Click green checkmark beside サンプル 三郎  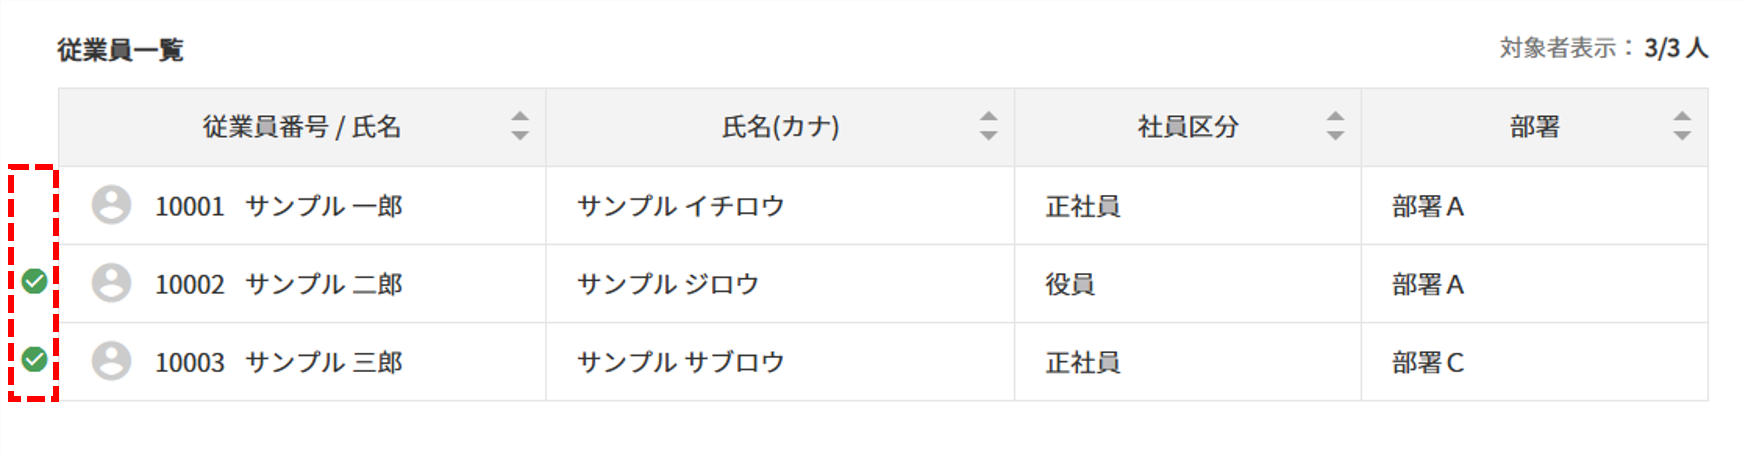point(35,359)
